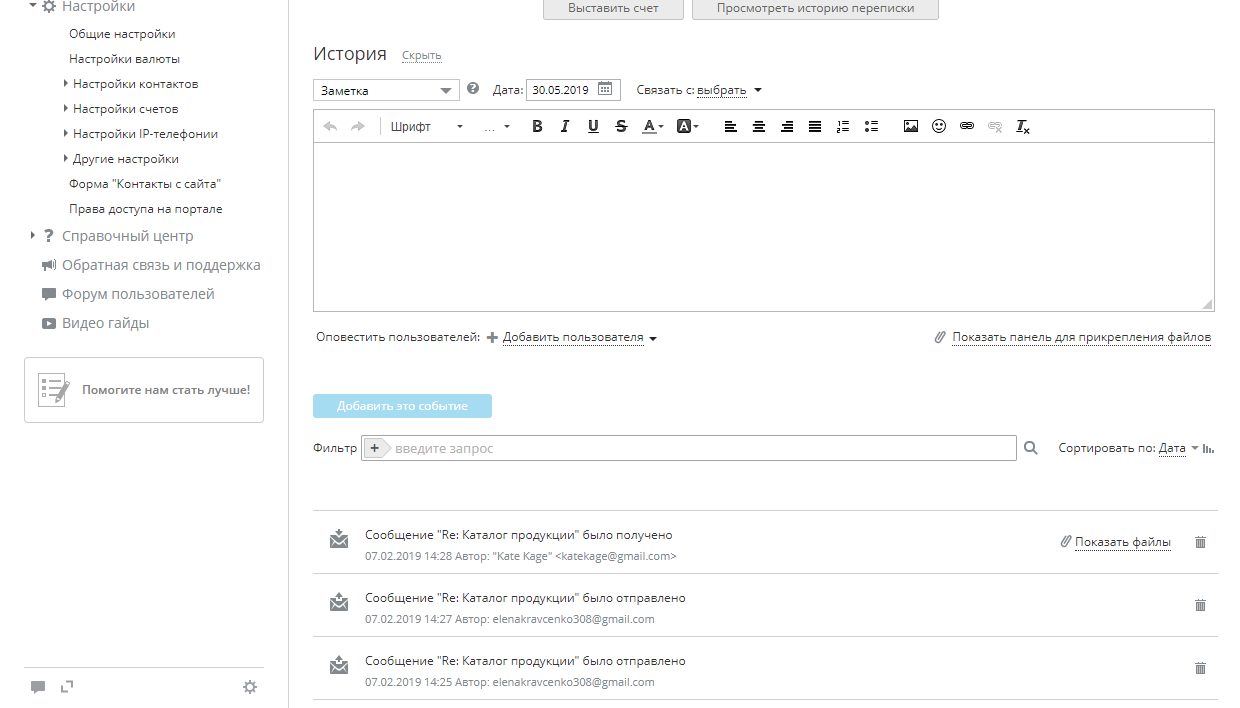Image resolution: width=1240 pixels, height=708 pixels.
Task: Click the Выставить счет button
Action: [613, 8]
